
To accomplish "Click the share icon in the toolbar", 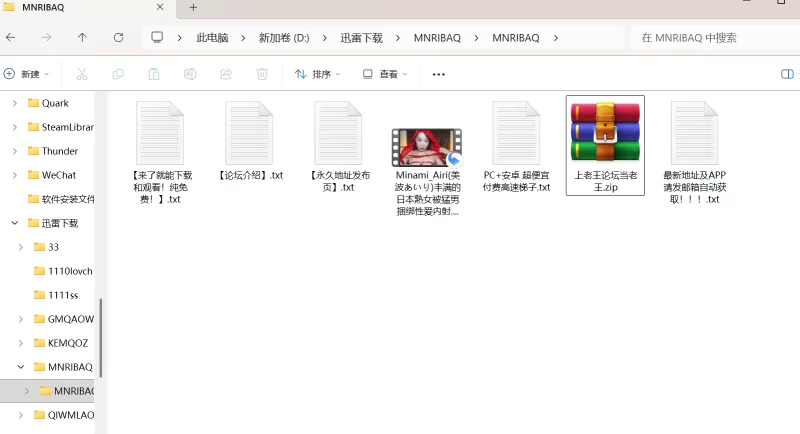I will point(226,74).
